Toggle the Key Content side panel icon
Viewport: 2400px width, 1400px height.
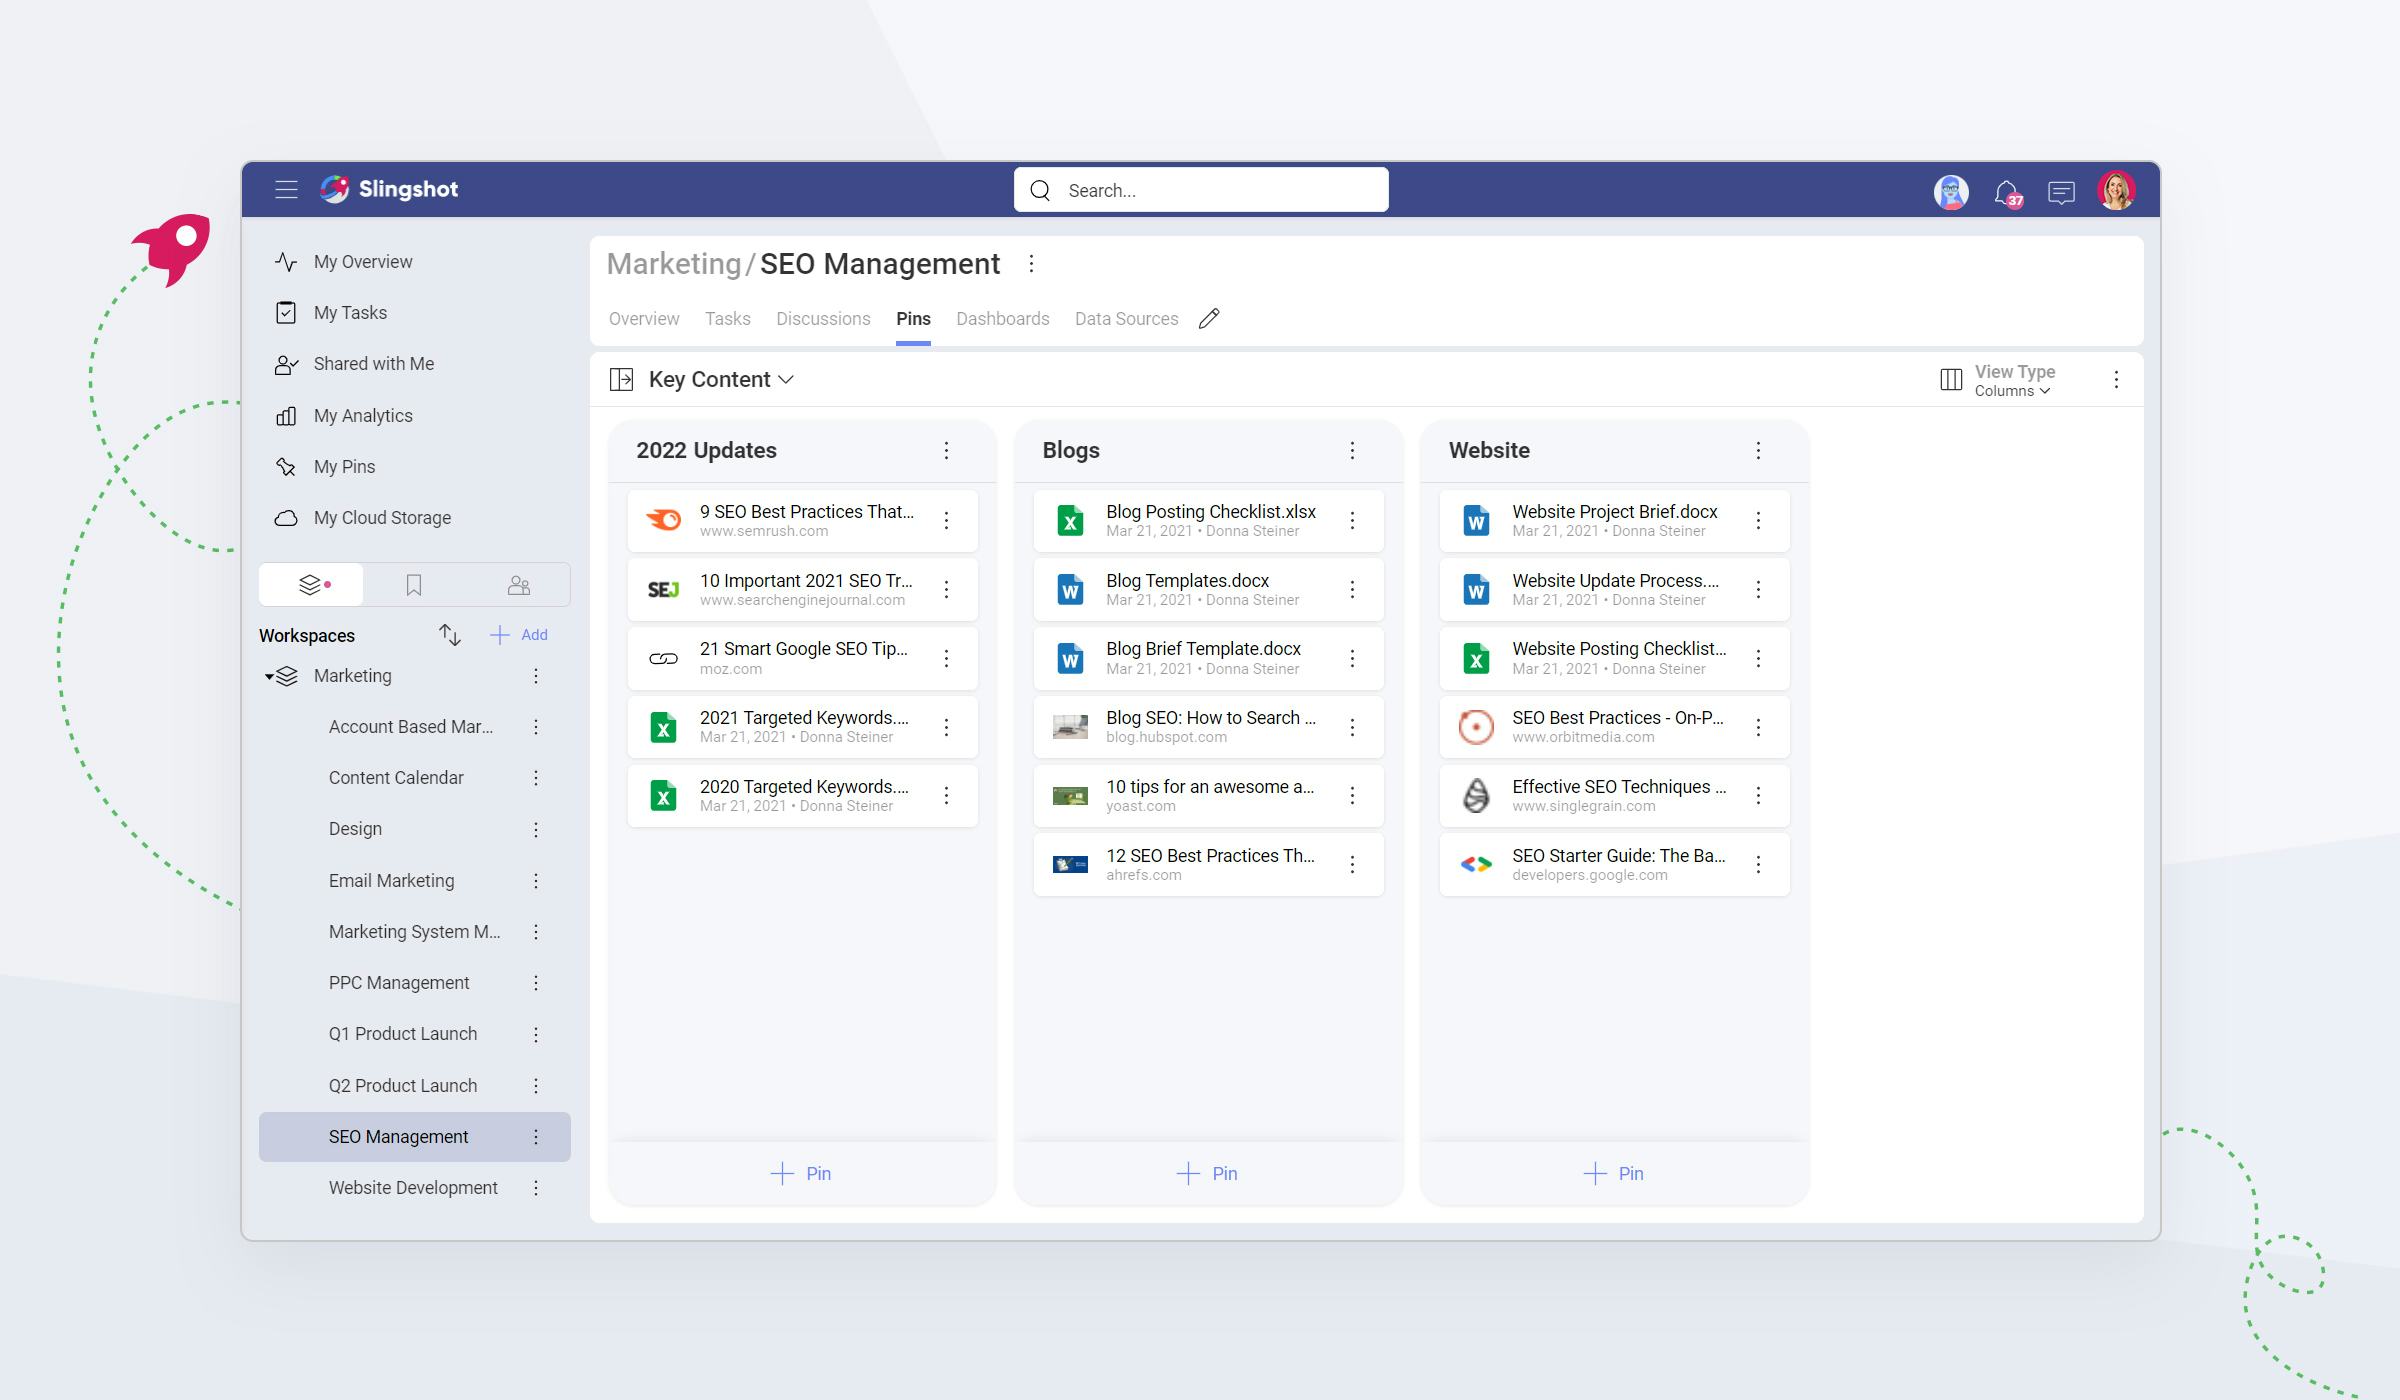pyautogui.click(x=621, y=380)
